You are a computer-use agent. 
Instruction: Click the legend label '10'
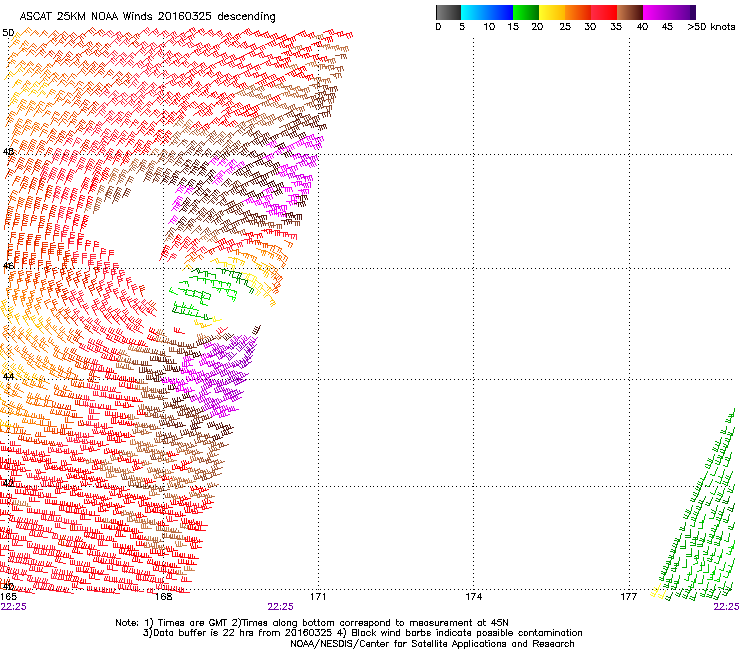[x=489, y=27]
